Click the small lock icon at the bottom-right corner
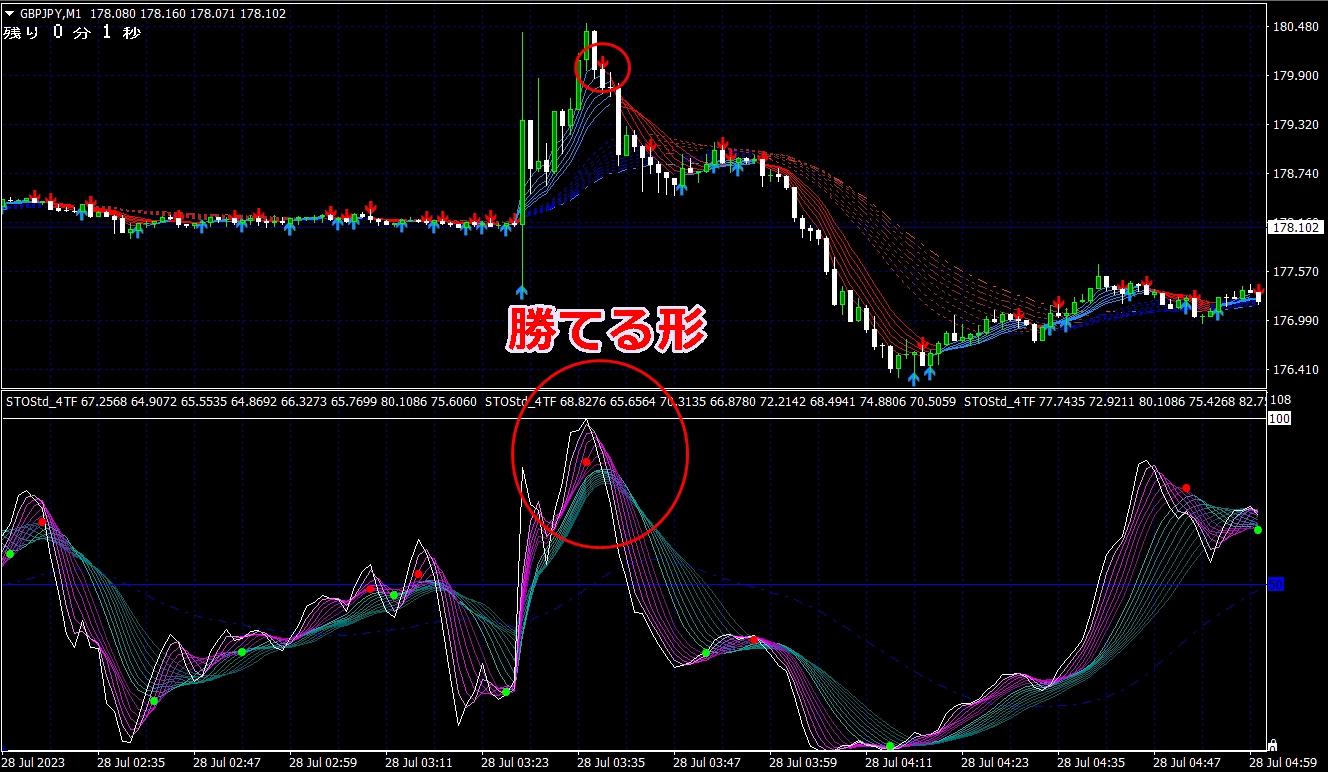Screen dimensions: 1328x772 click(1271, 744)
